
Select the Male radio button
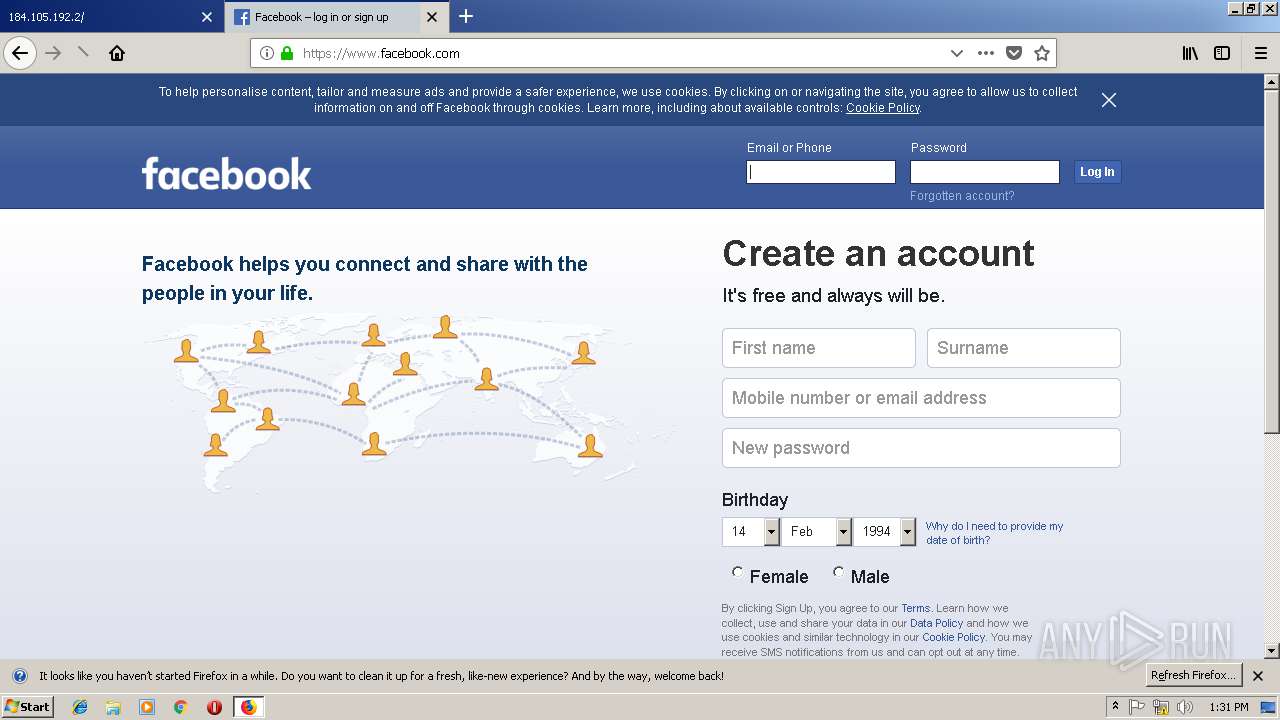pos(838,573)
